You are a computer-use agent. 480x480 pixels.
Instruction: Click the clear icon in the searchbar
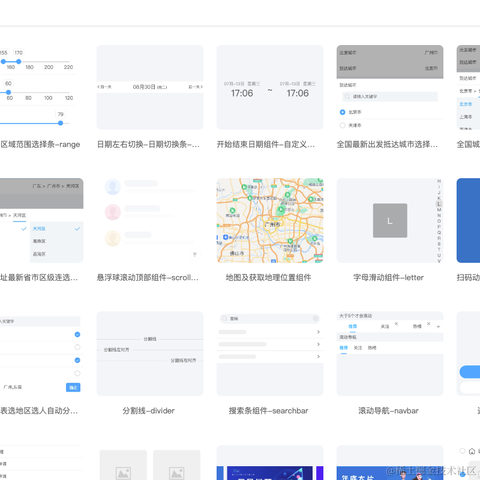[315, 318]
